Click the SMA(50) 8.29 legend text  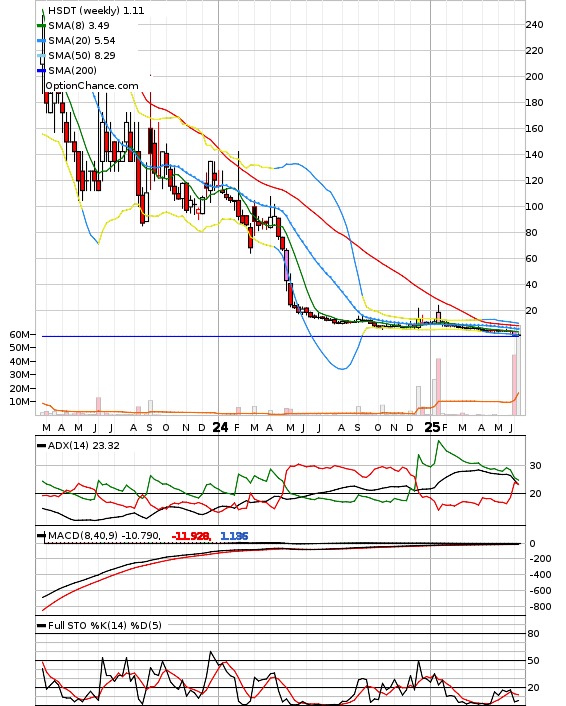[82, 55]
